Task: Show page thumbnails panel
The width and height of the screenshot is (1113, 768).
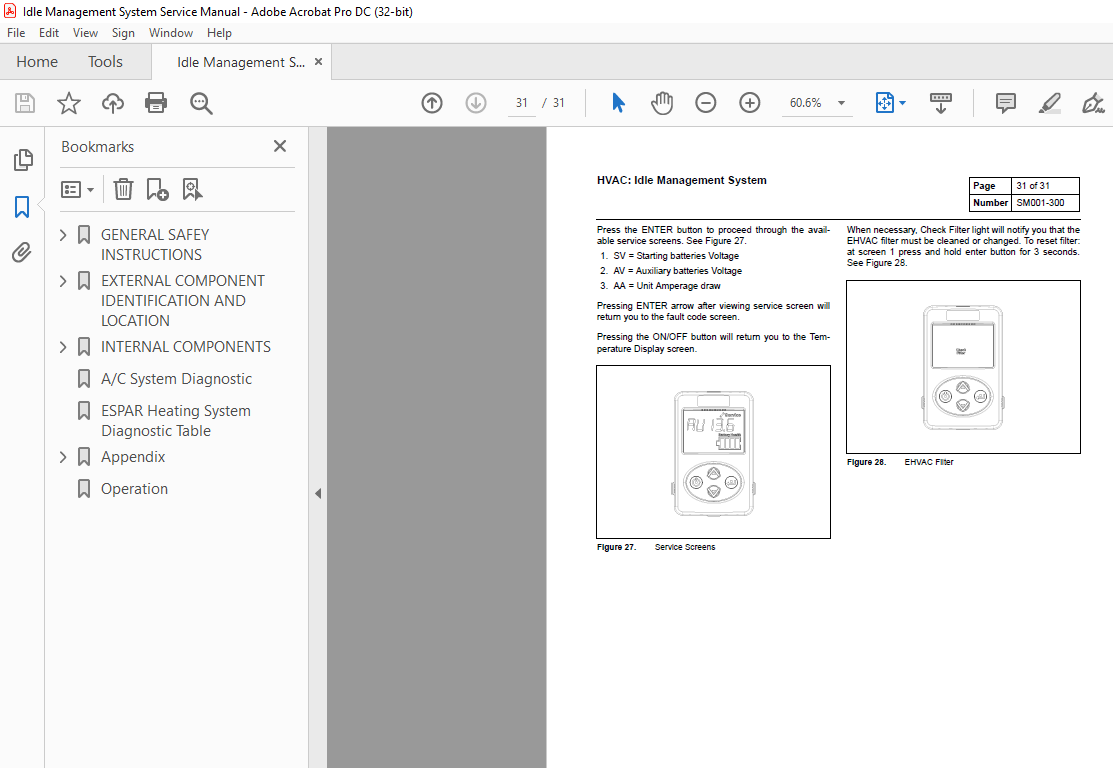Action: pyautogui.click(x=23, y=160)
